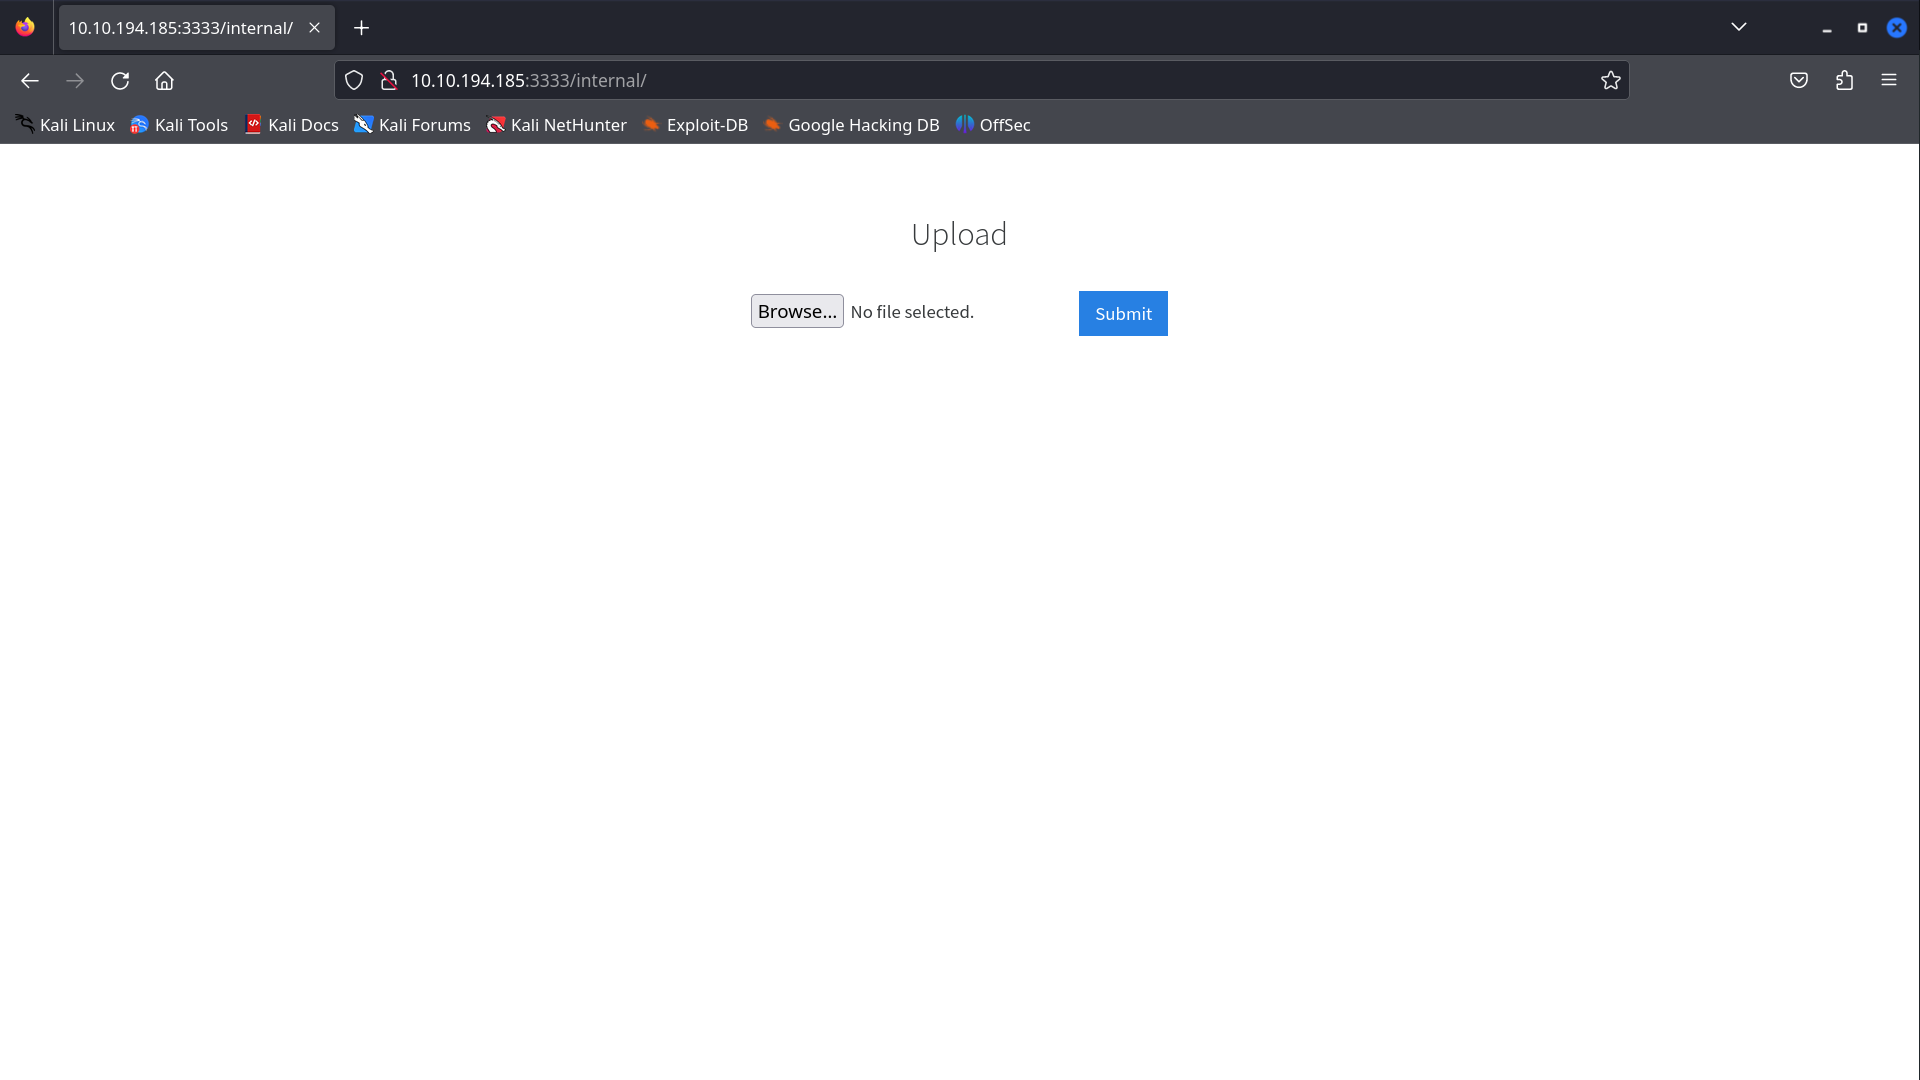Open the OffSec bookmark
The image size is (1920, 1080).
(993, 125)
